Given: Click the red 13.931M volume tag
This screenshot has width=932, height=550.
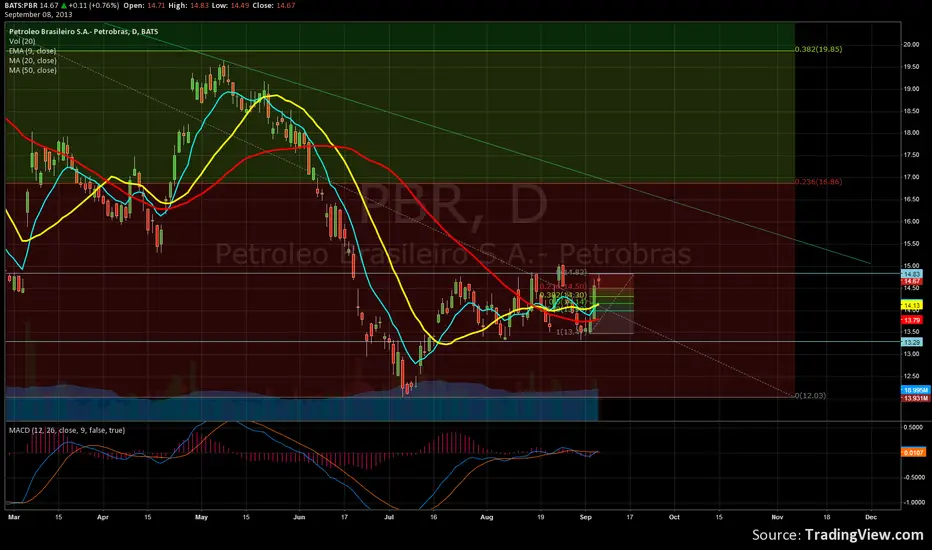Looking at the screenshot, I should click(x=915, y=398).
